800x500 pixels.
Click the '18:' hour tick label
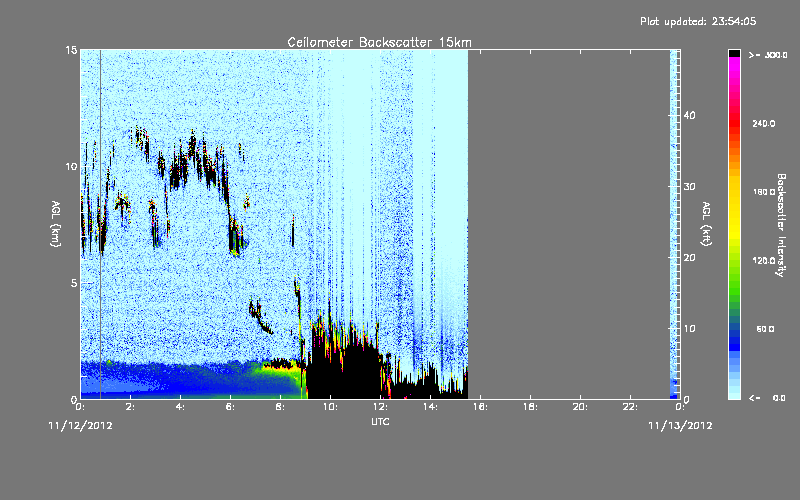coord(531,407)
